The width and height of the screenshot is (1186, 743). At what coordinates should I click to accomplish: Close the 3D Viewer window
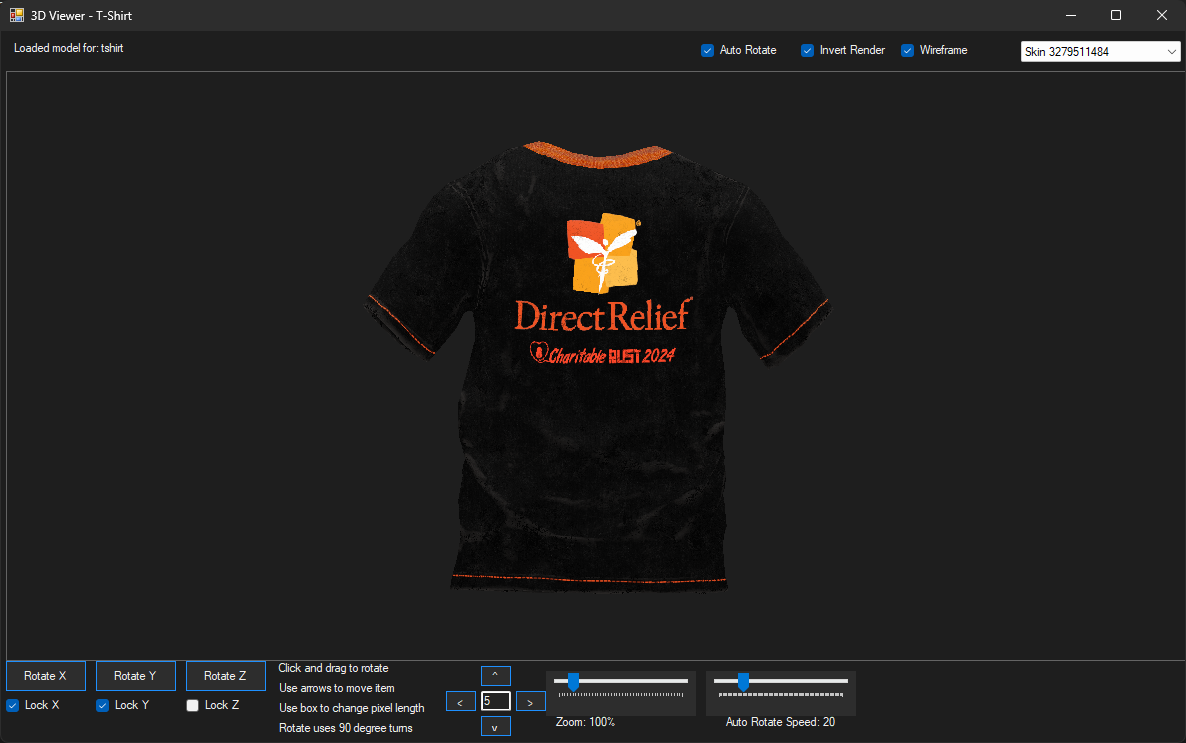point(1162,15)
